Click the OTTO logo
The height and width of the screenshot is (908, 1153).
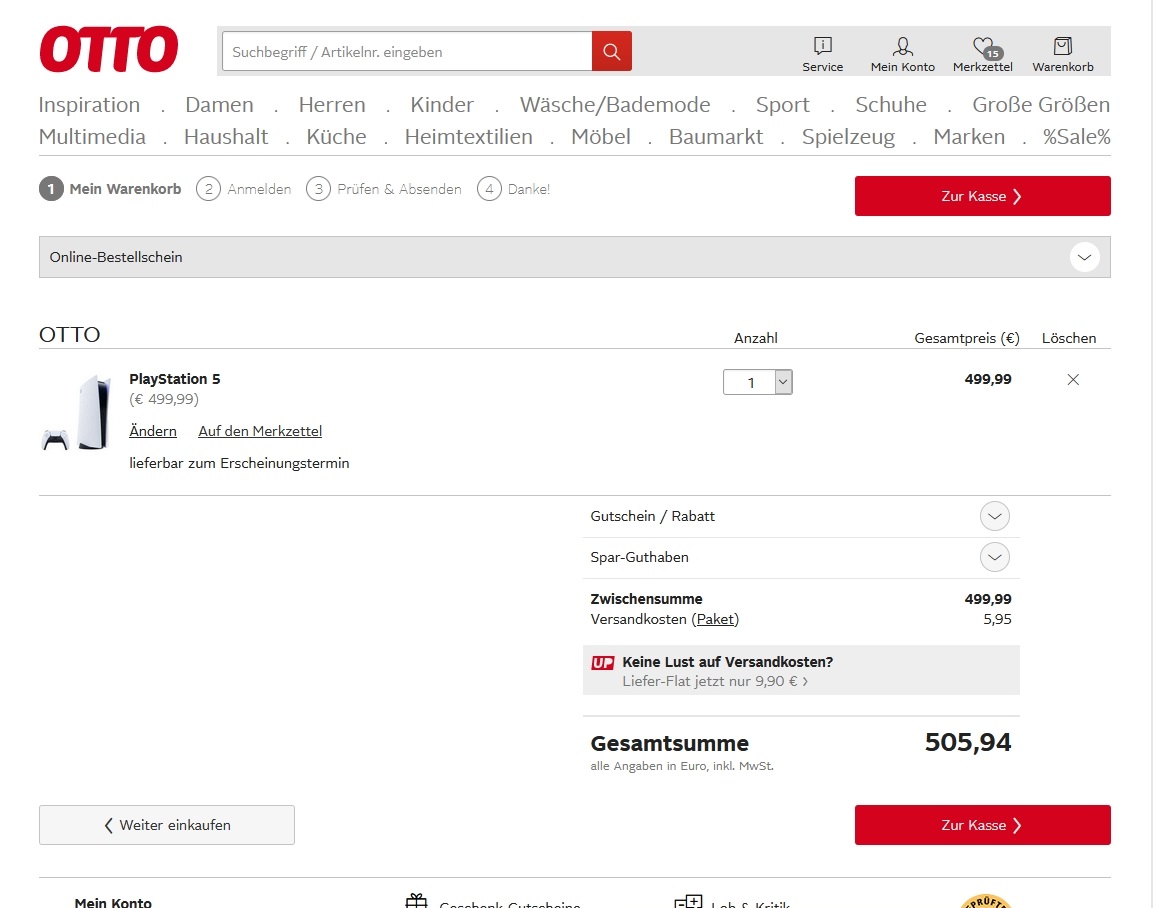tap(109, 49)
